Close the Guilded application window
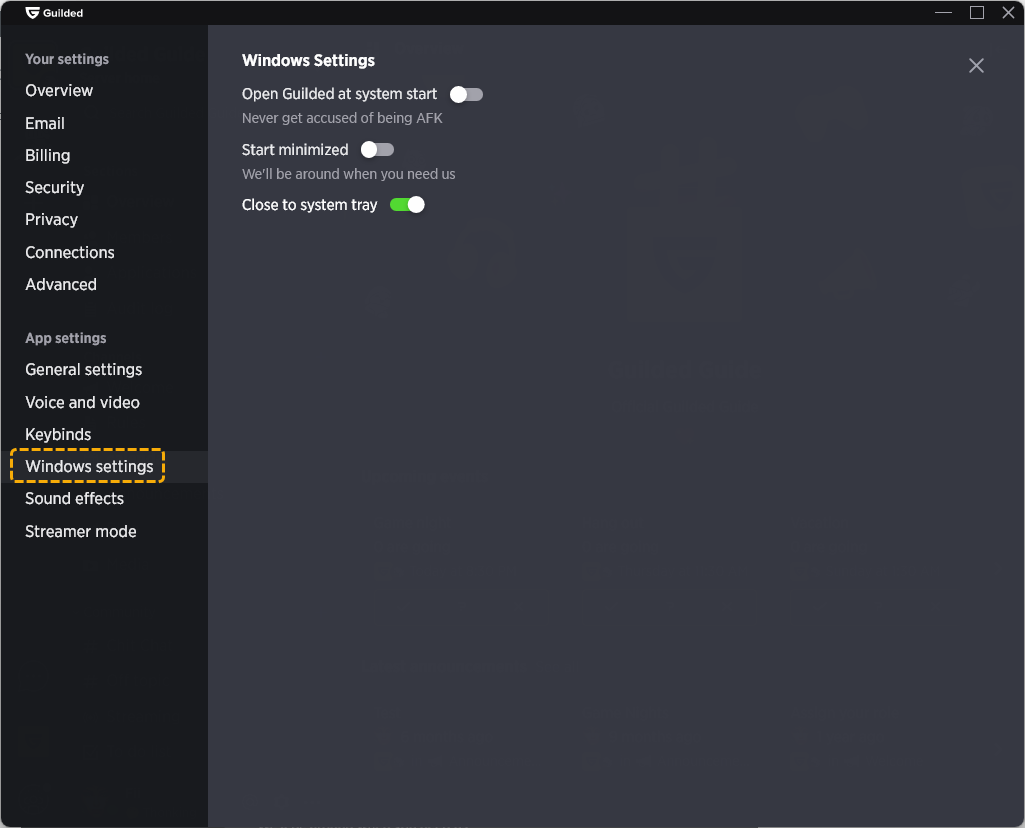This screenshot has height=828, width=1025. (1008, 12)
